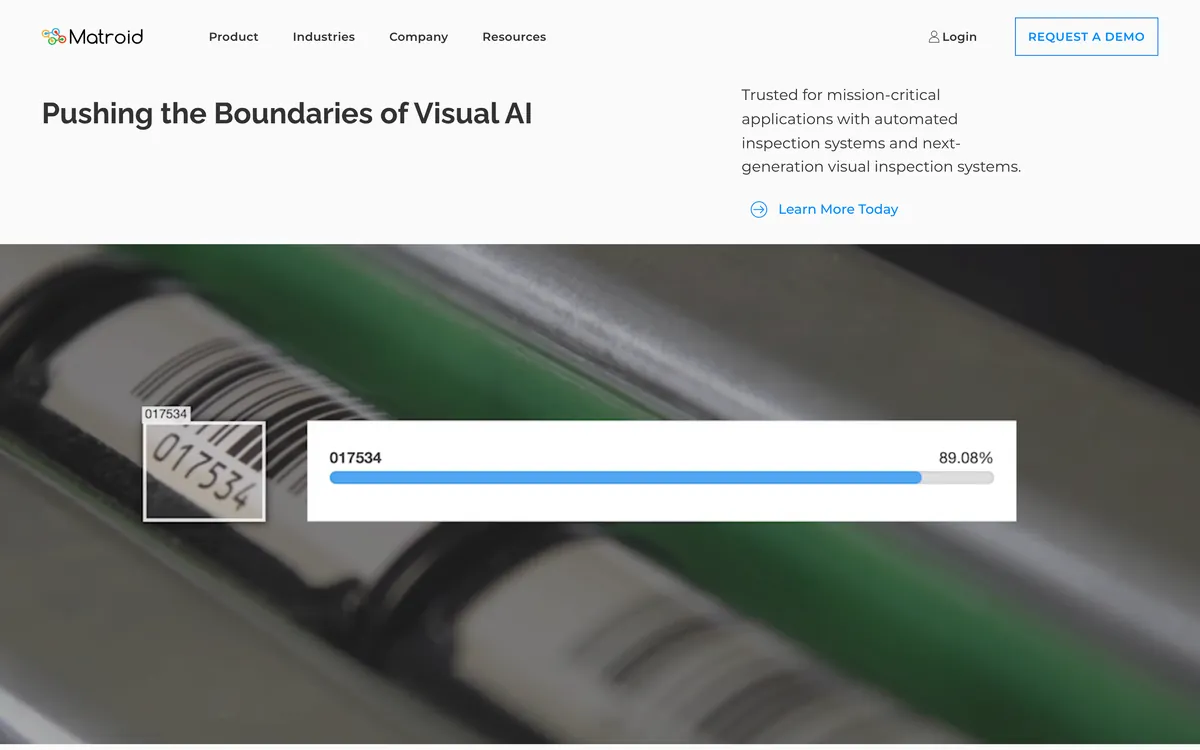Click the Matroid logo
Screen dimensions: 1200x750
92,37
